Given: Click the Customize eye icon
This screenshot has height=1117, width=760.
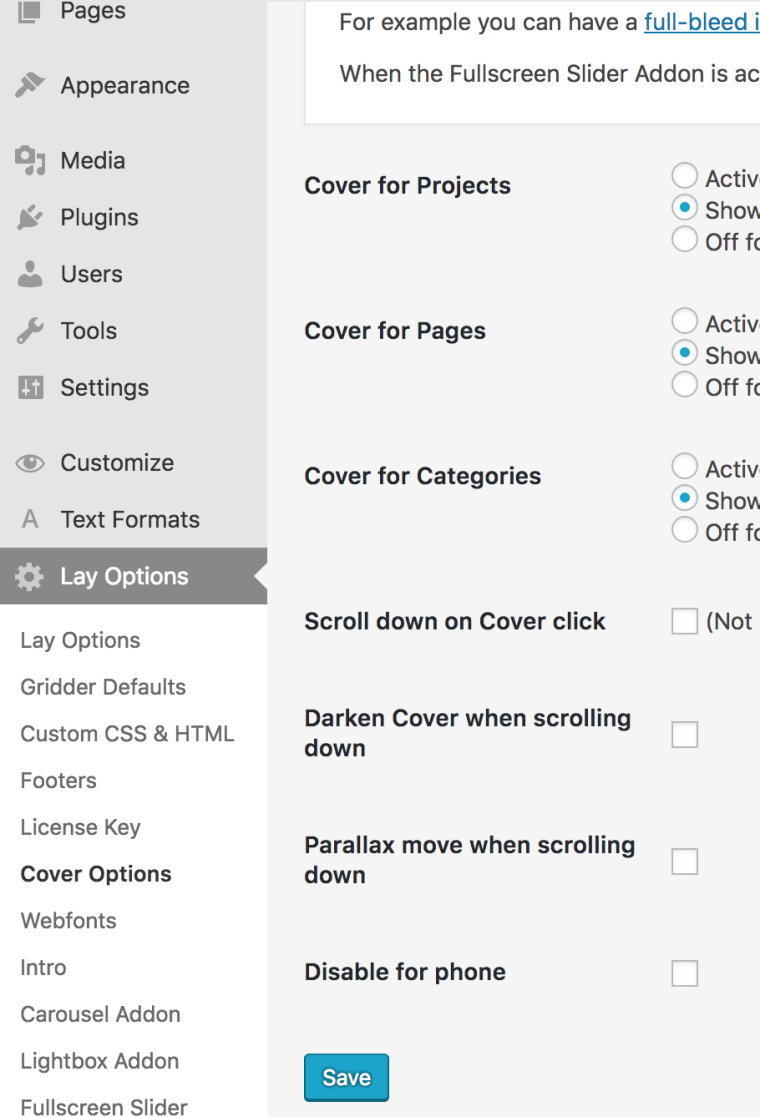Looking at the screenshot, I should pyautogui.click(x=30, y=463).
